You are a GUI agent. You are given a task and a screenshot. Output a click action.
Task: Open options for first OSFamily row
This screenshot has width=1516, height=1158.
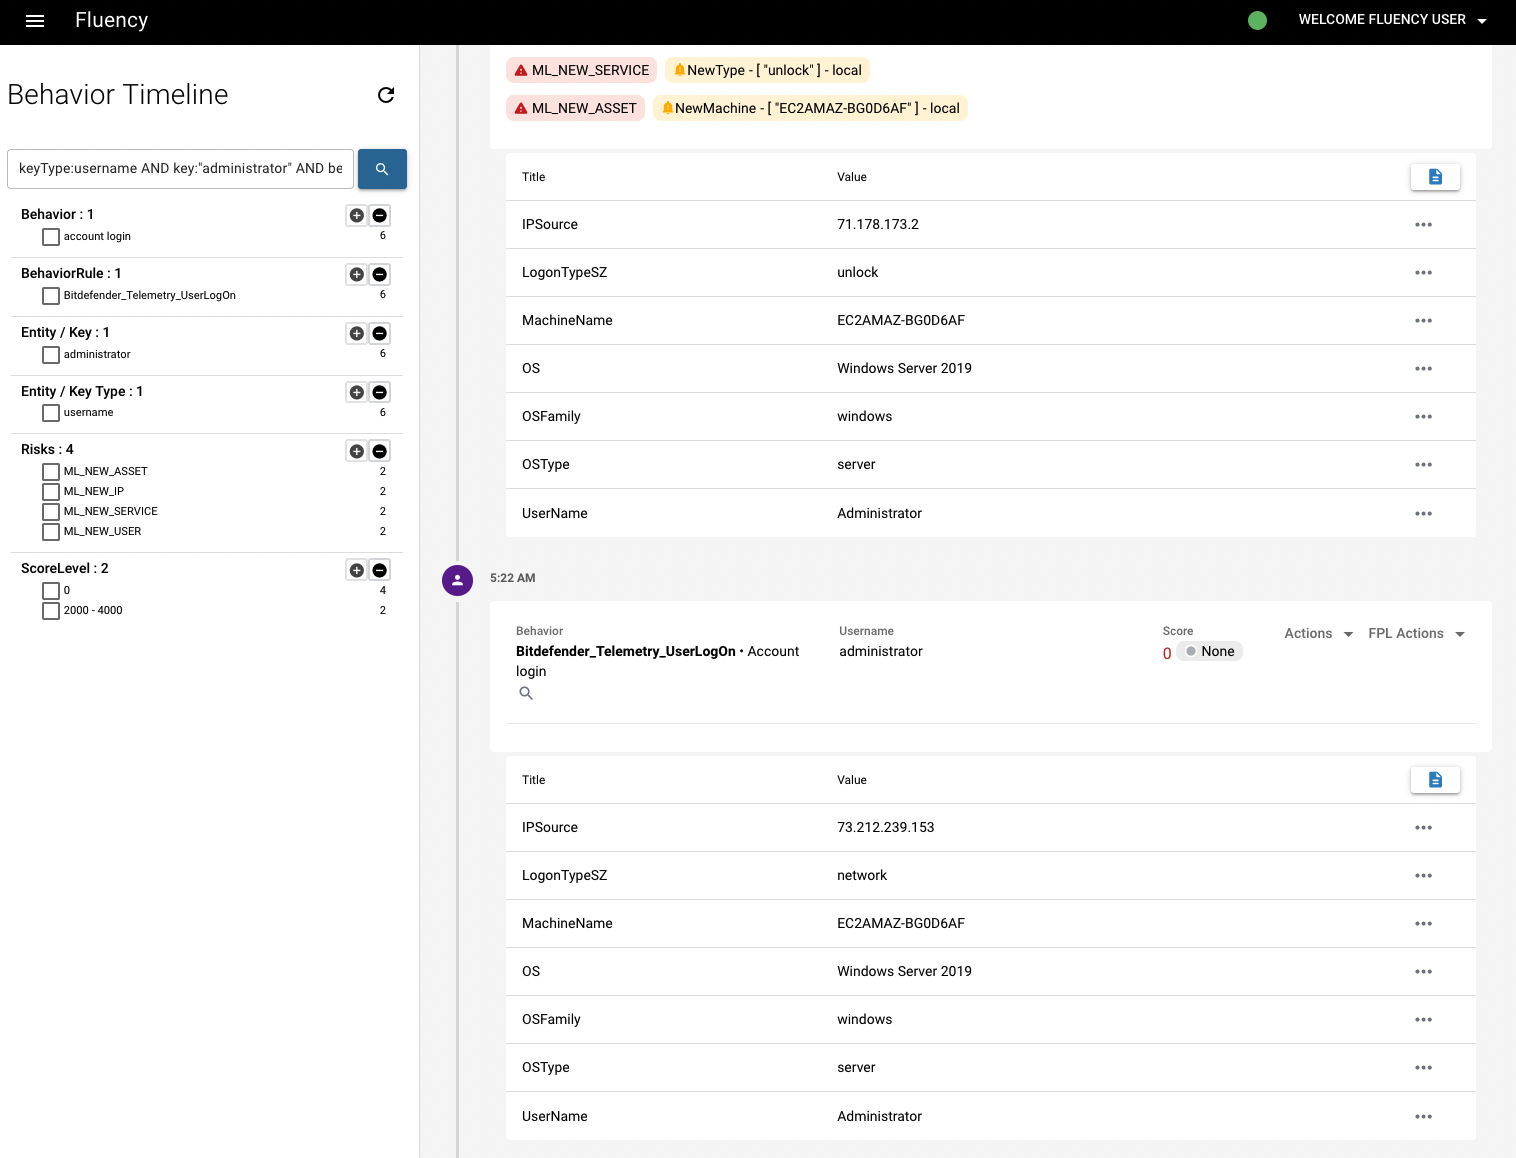point(1424,417)
